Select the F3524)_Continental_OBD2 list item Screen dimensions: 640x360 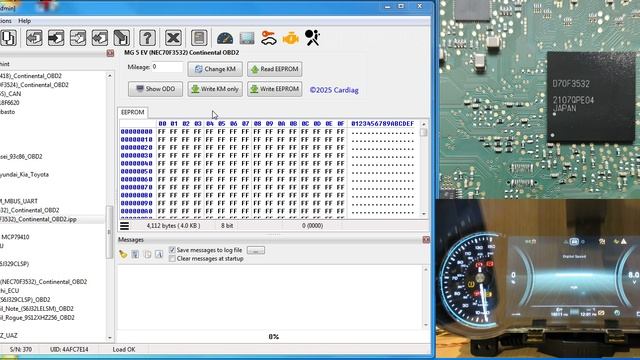(x=34, y=85)
